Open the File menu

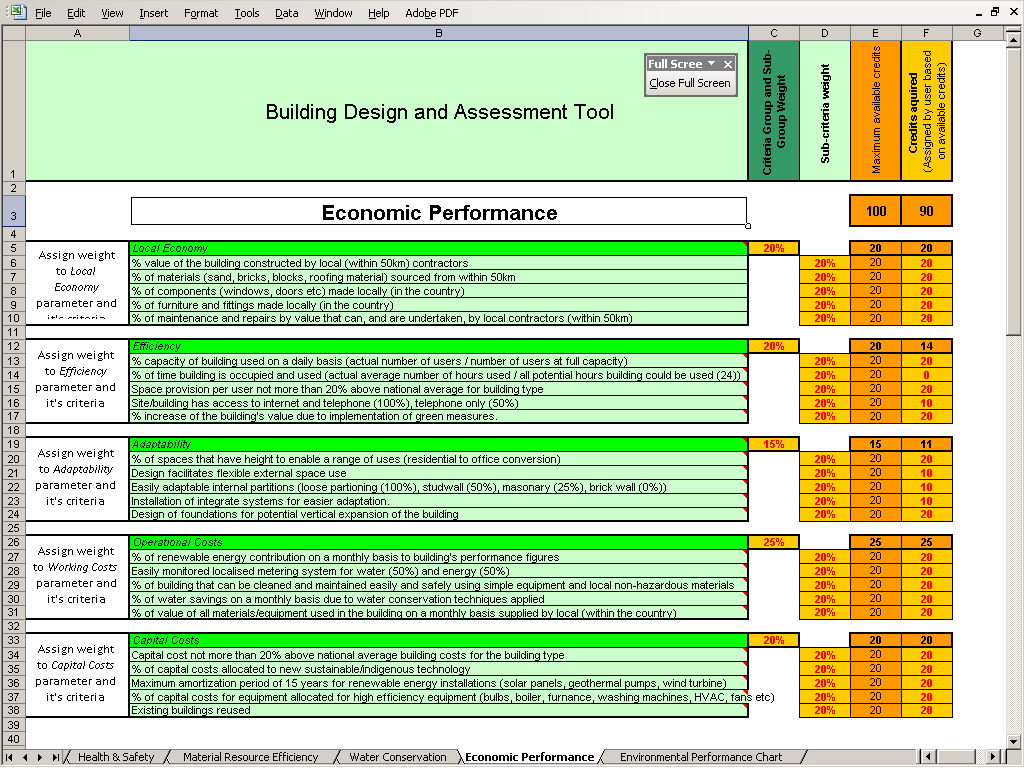tap(42, 13)
